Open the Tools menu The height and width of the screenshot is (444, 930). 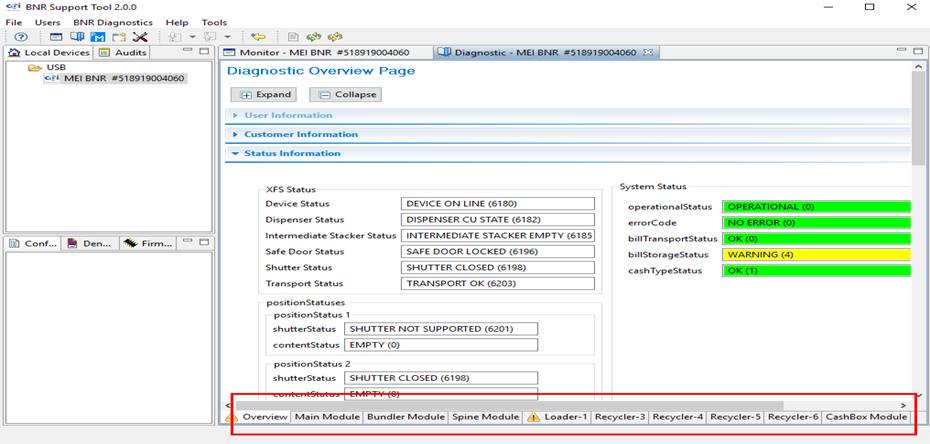[214, 22]
